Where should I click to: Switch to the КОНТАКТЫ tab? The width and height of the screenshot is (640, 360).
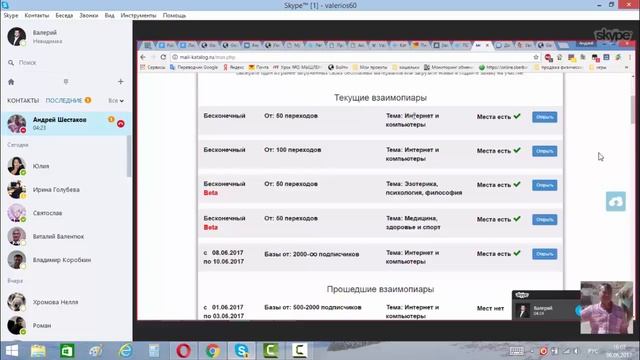click(x=23, y=100)
